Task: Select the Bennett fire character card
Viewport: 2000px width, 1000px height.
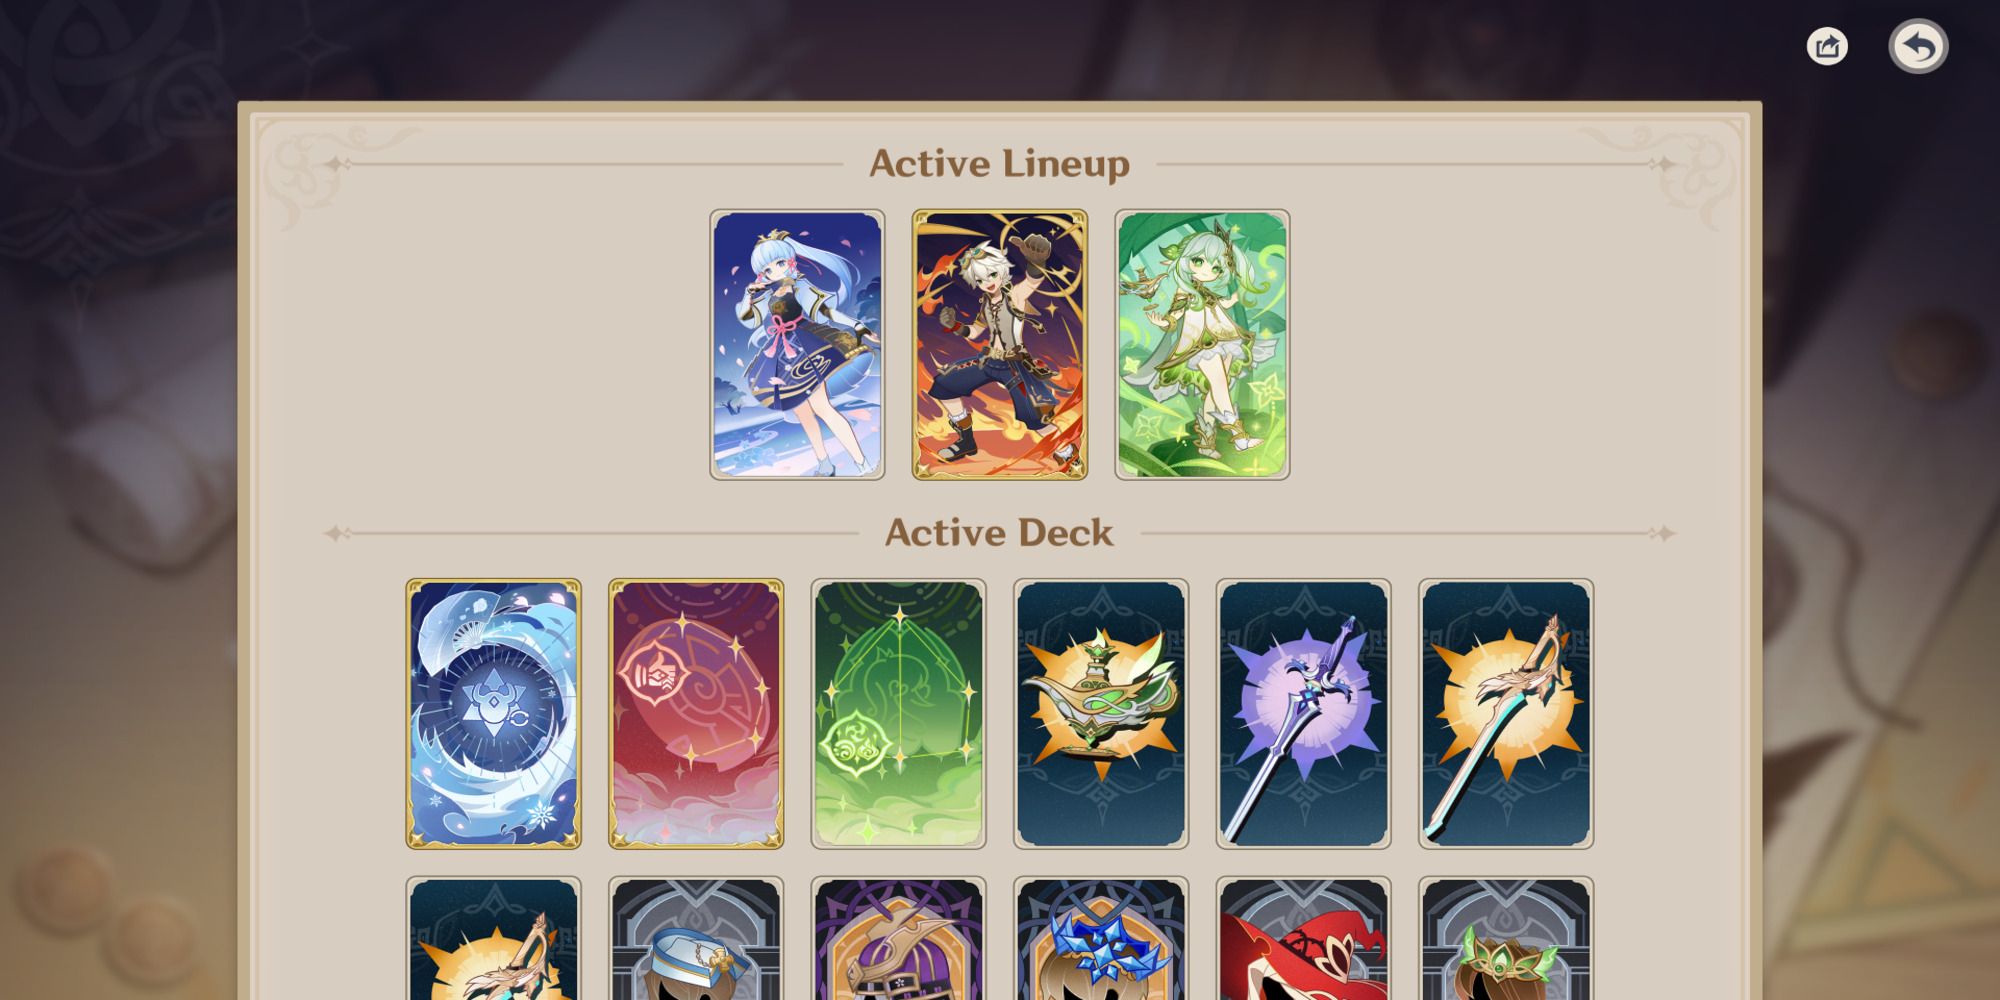Action: click(1000, 344)
